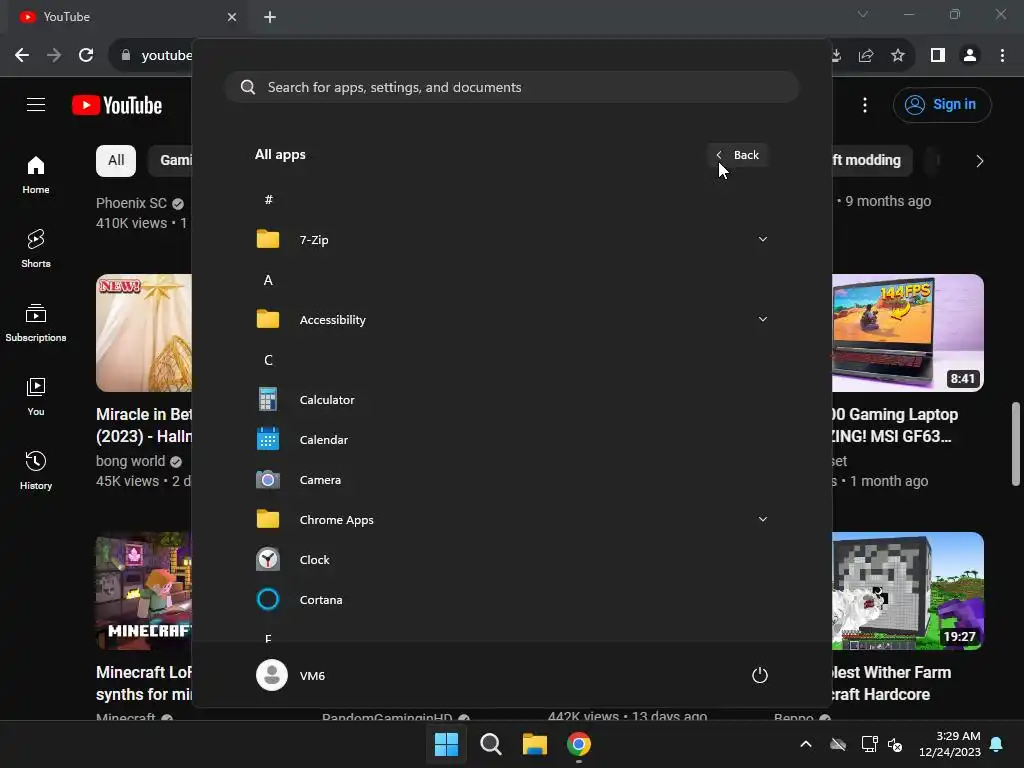Open the clock and date tray area
Image resolution: width=1024 pixels, height=768 pixels.
[950, 744]
